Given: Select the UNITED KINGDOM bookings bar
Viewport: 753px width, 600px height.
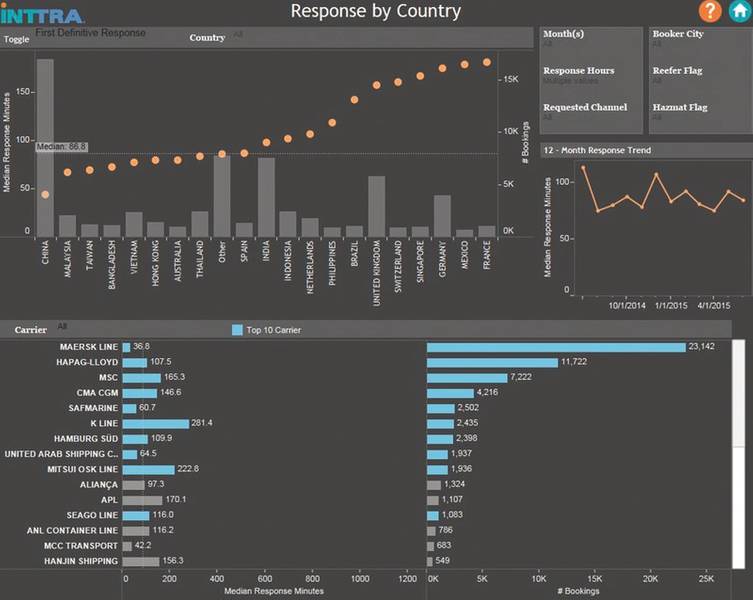Looking at the screenshot, I should click(376, 207).
